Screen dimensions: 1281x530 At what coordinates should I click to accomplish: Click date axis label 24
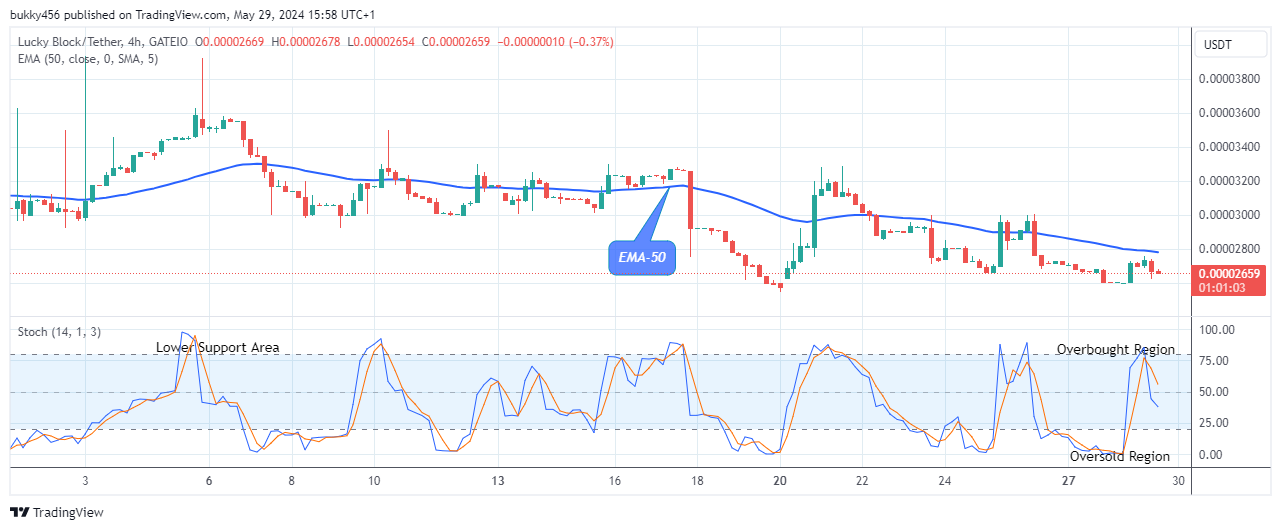(x=945, y=481)
